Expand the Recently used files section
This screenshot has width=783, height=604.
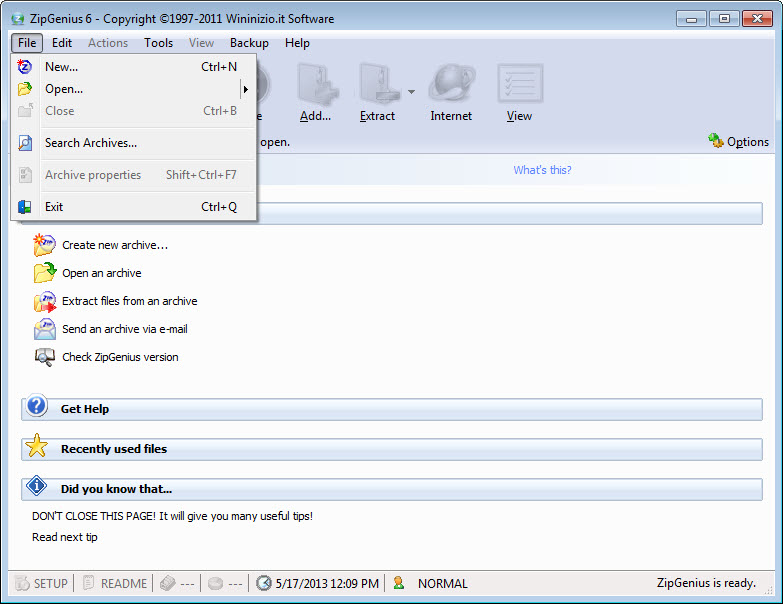(392, 449)
